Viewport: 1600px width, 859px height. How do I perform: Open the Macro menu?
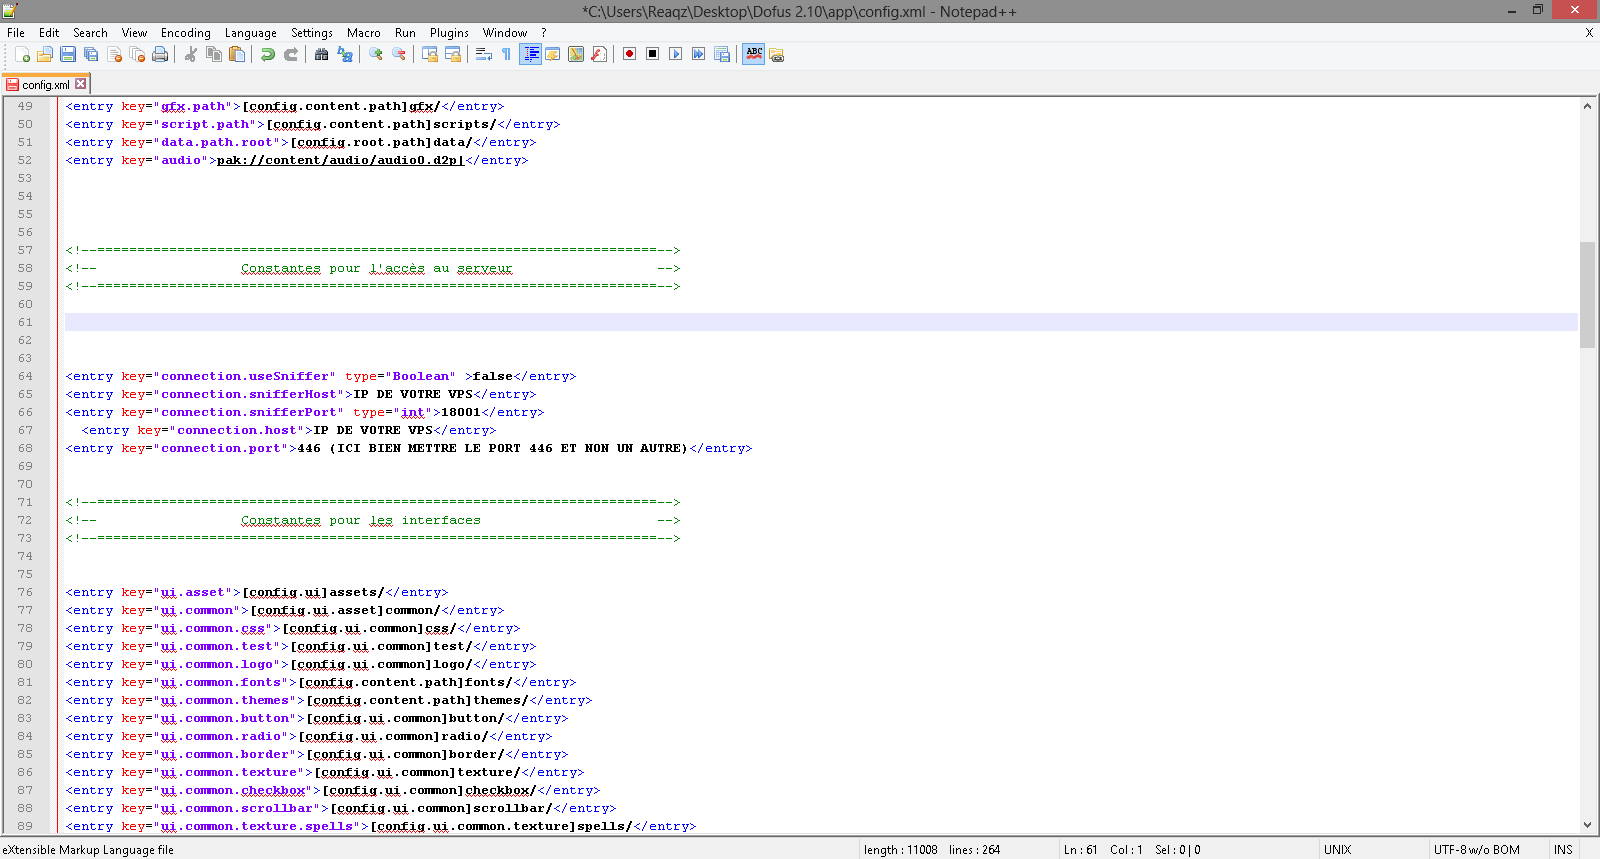tap(364, 33)
